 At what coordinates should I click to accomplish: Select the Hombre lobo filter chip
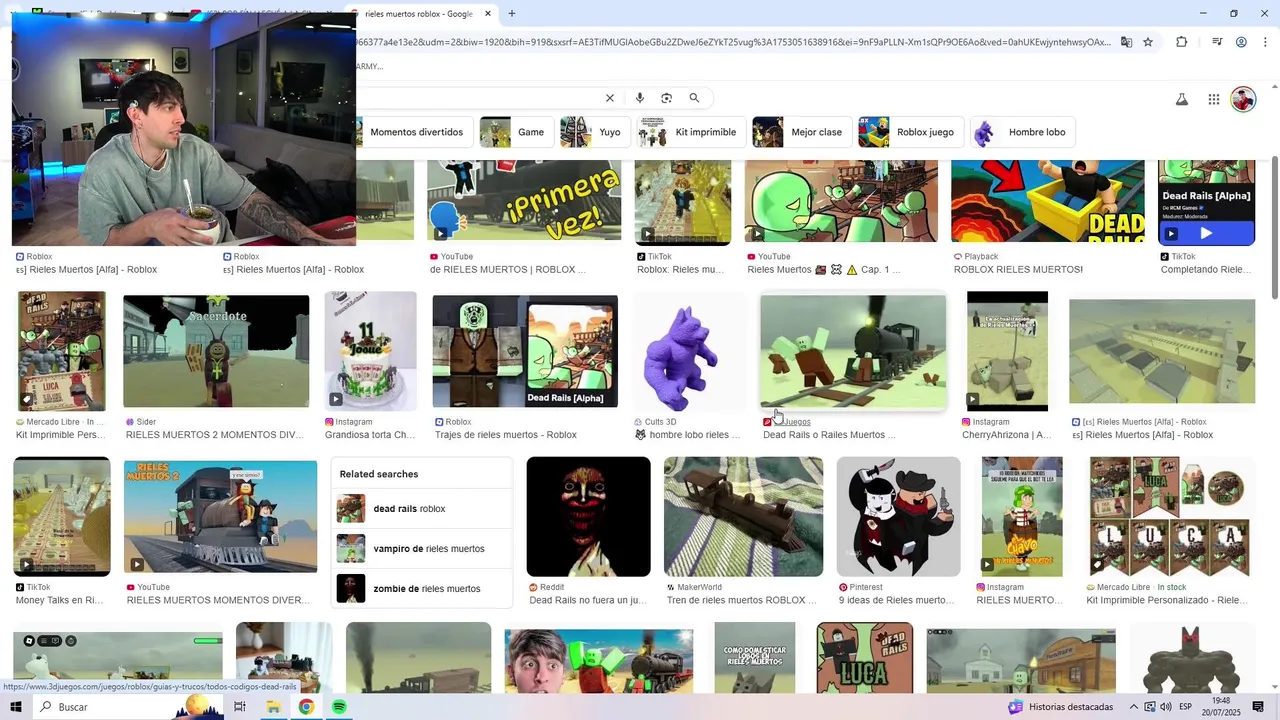(x=1023, y=132)
